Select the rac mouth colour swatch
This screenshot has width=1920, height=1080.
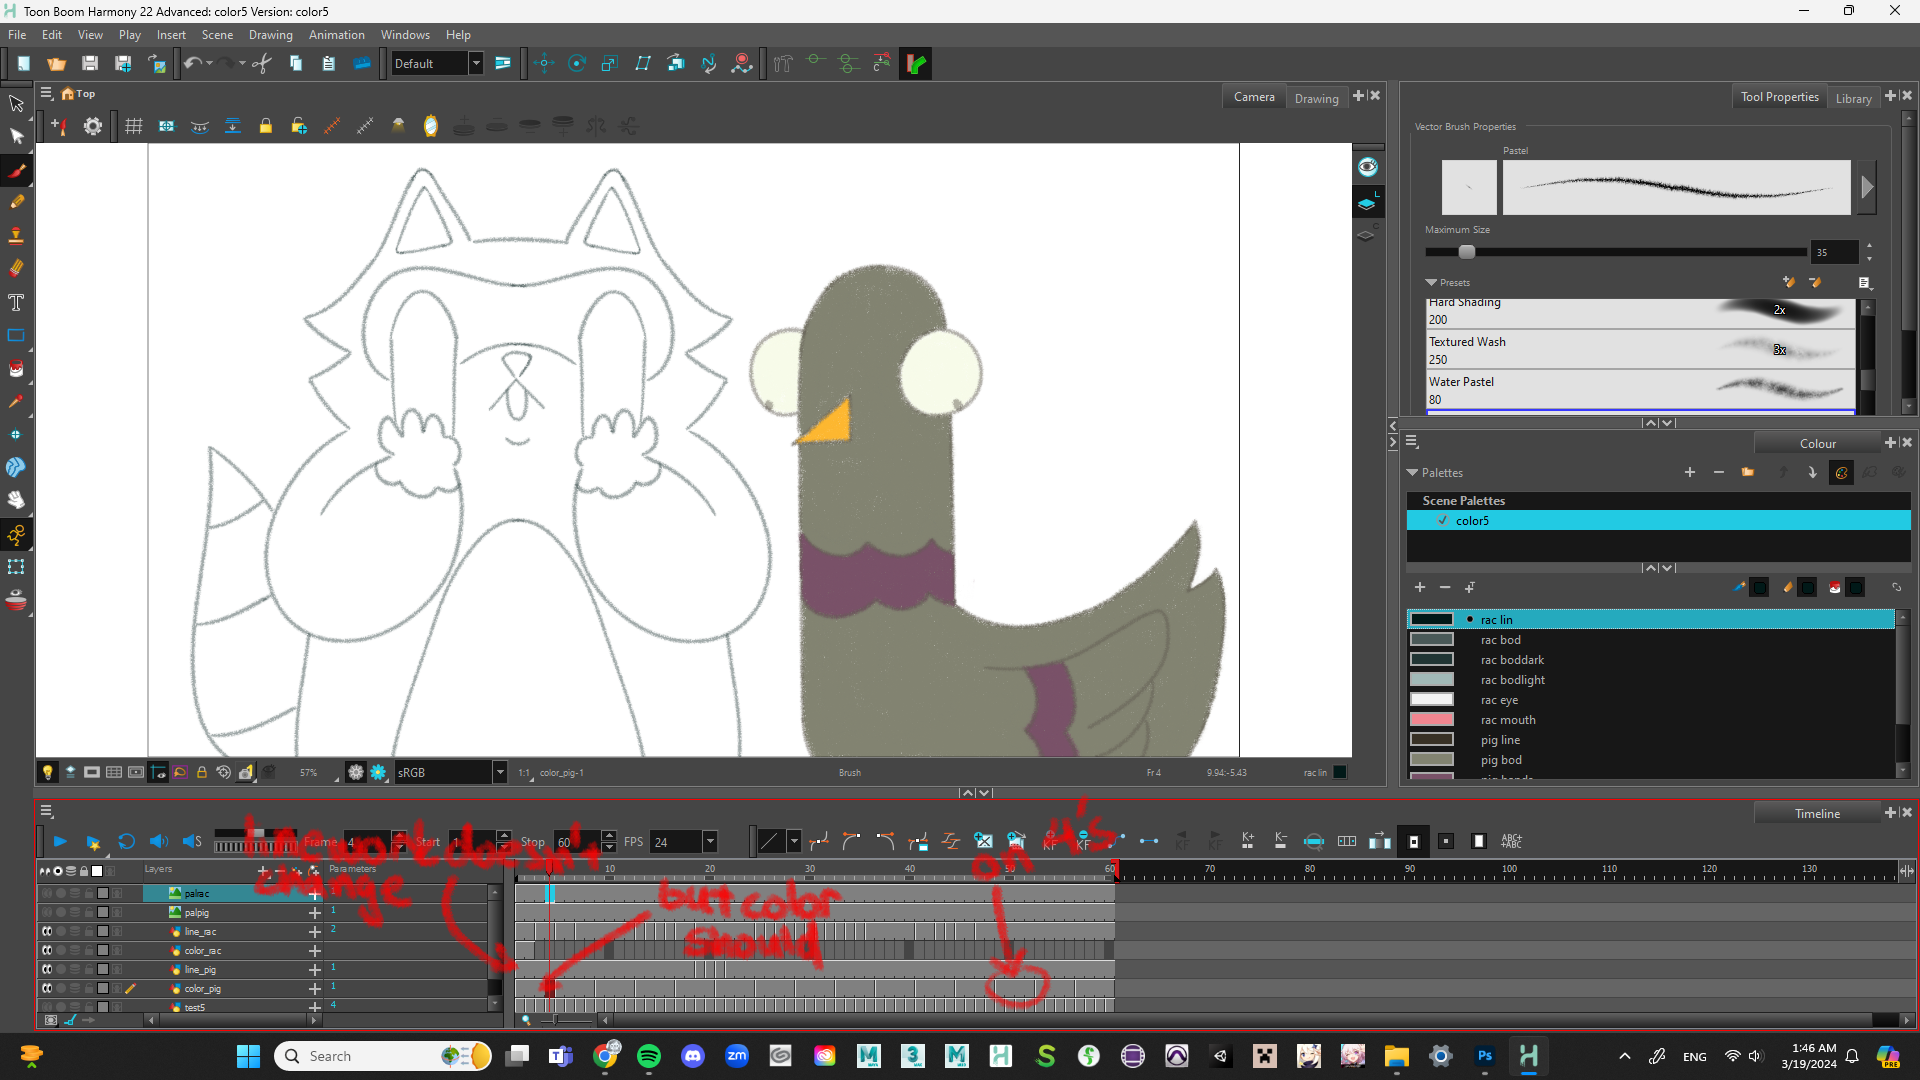[x=1431, y=720]
